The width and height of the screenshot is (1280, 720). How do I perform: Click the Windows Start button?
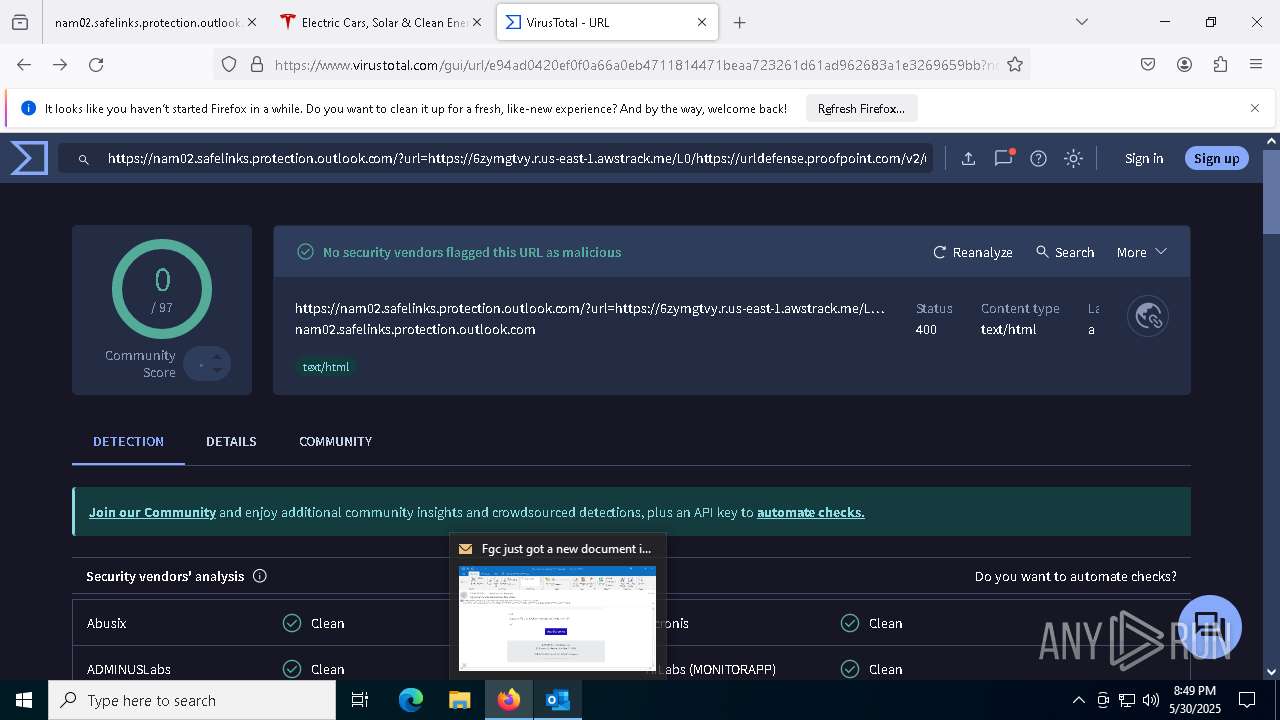[24, 700]
